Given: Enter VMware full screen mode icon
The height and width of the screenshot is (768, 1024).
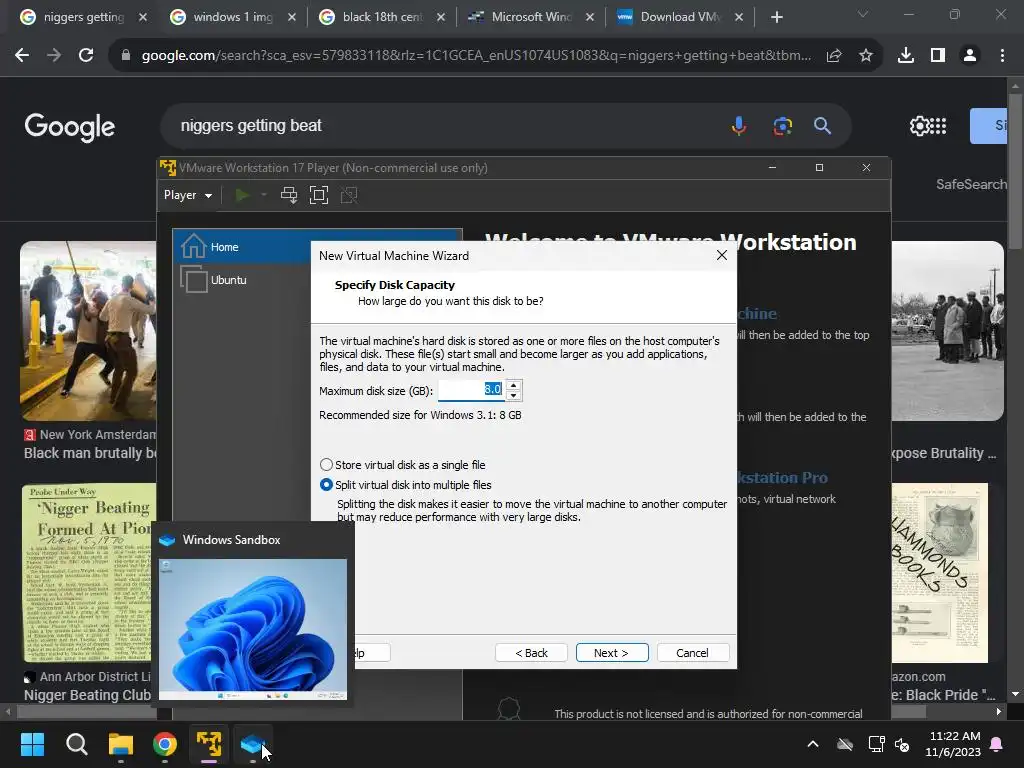Looking at the screenshot, I should tap(319, 195).
